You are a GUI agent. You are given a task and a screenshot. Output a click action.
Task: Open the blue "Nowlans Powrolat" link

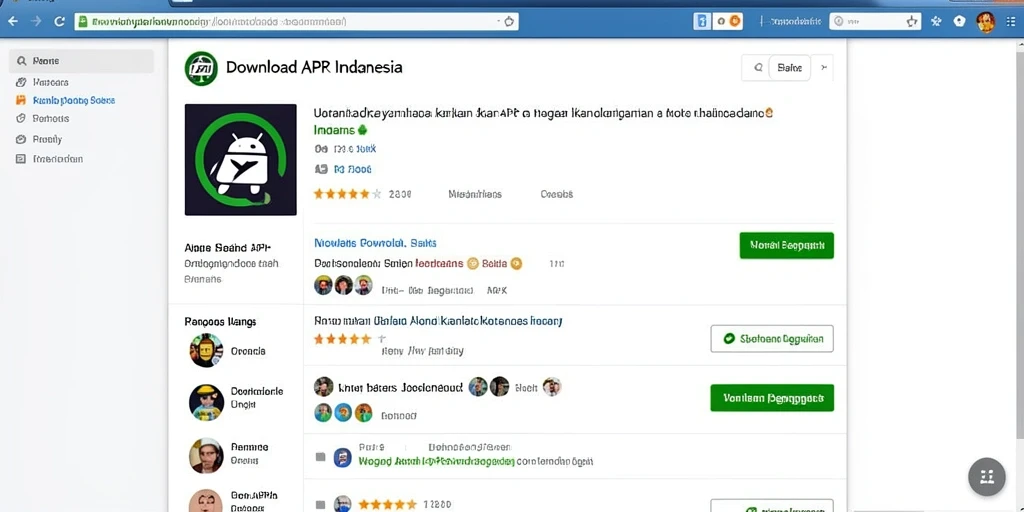pyautogui.click(x=376, y=243)
